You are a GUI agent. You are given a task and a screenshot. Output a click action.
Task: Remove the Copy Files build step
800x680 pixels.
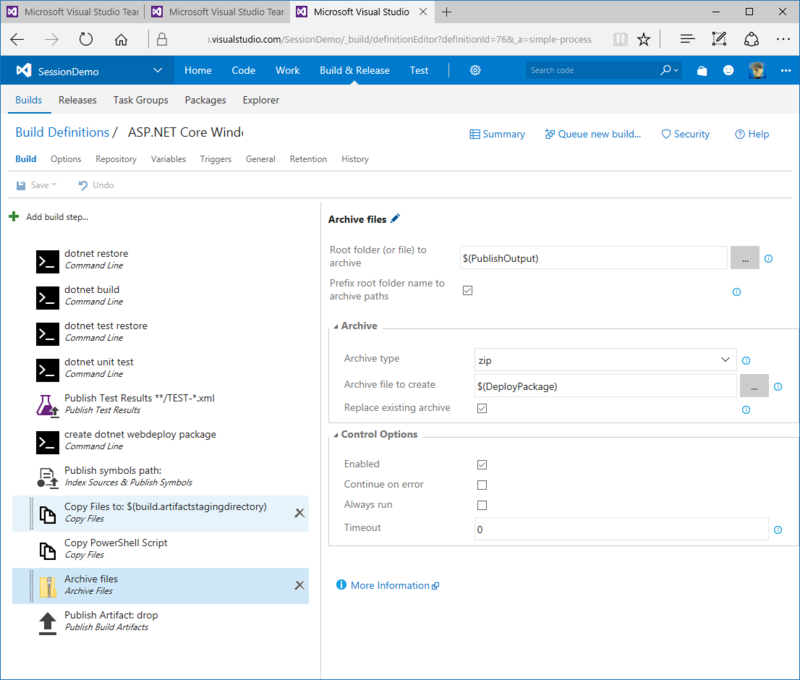coord(299,513)
